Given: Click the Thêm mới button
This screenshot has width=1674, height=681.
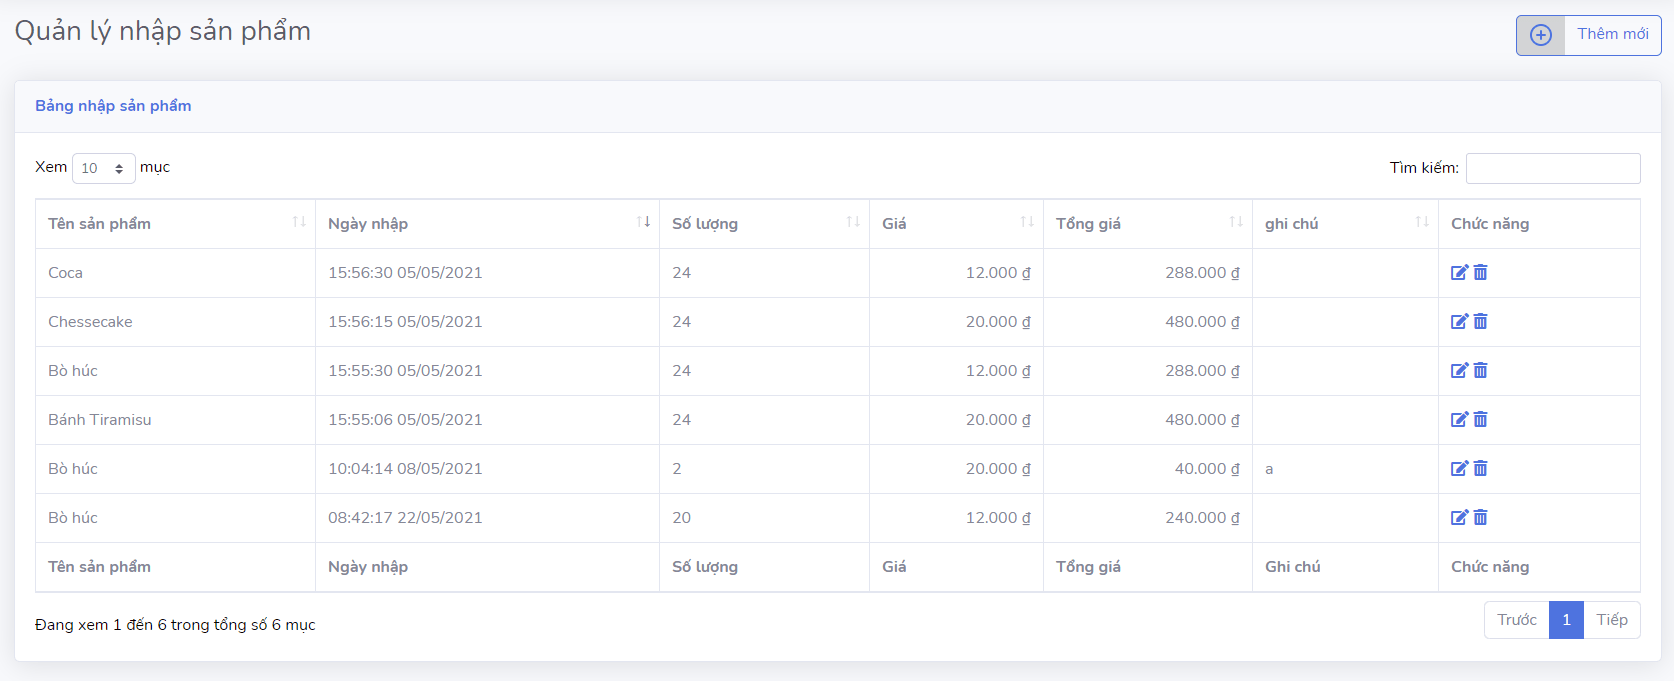Looking at the screenshot, I should click(1588, 35).
